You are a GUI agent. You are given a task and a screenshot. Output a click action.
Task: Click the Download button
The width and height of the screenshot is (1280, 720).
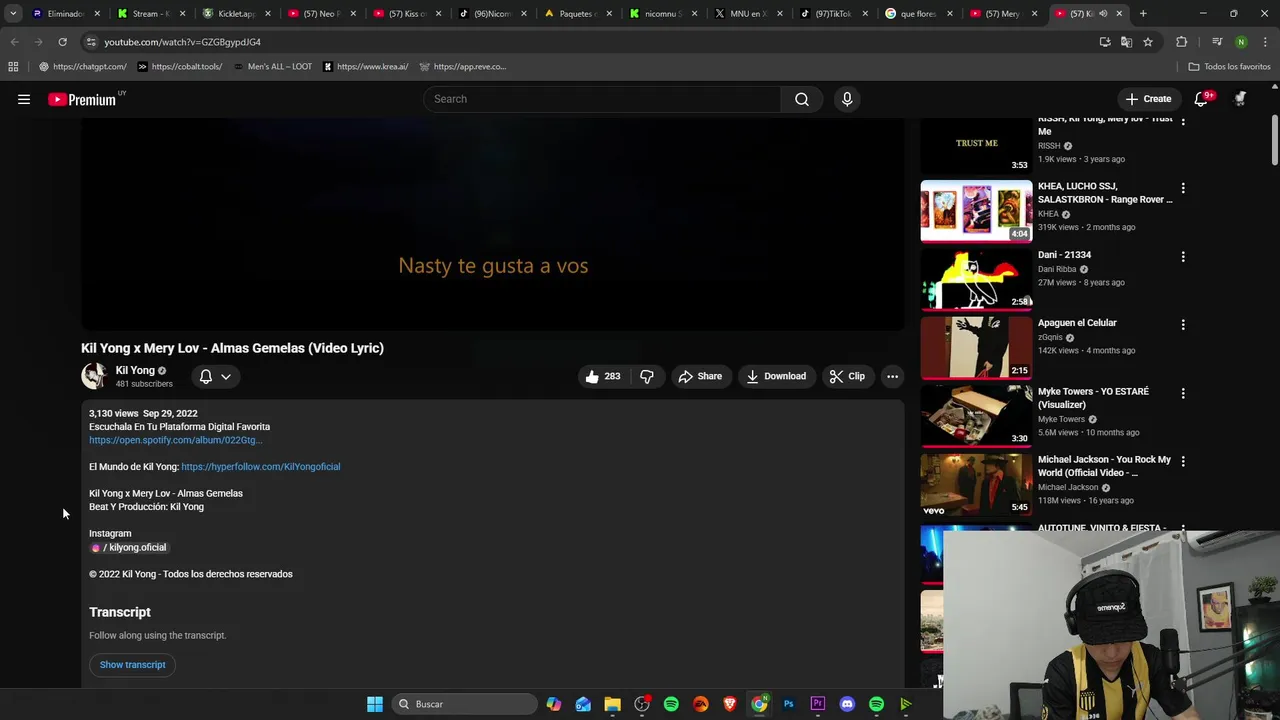click(x=776, y=376)
